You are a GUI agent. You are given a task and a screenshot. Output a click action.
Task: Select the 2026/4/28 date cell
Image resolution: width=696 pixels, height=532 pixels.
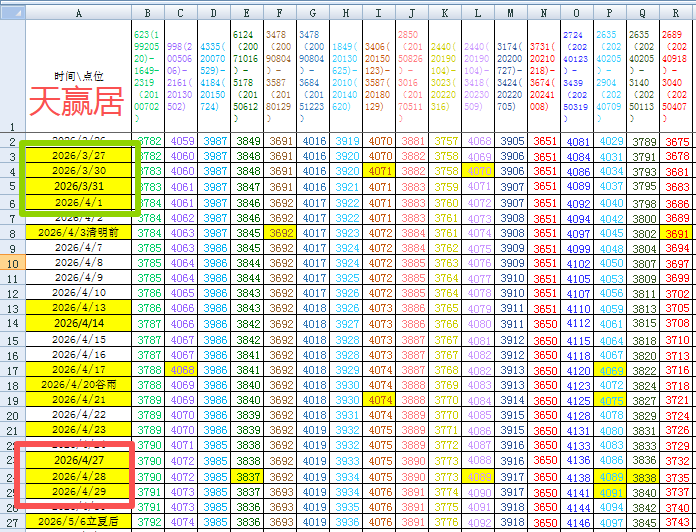[79, 476]
